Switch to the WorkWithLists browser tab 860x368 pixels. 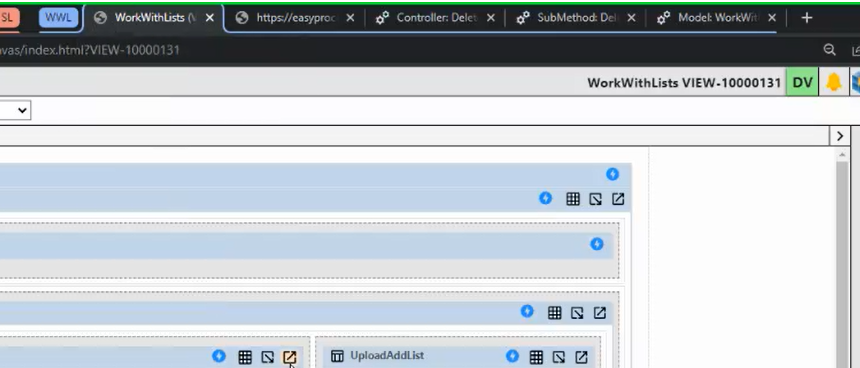[x=154, y=18]
